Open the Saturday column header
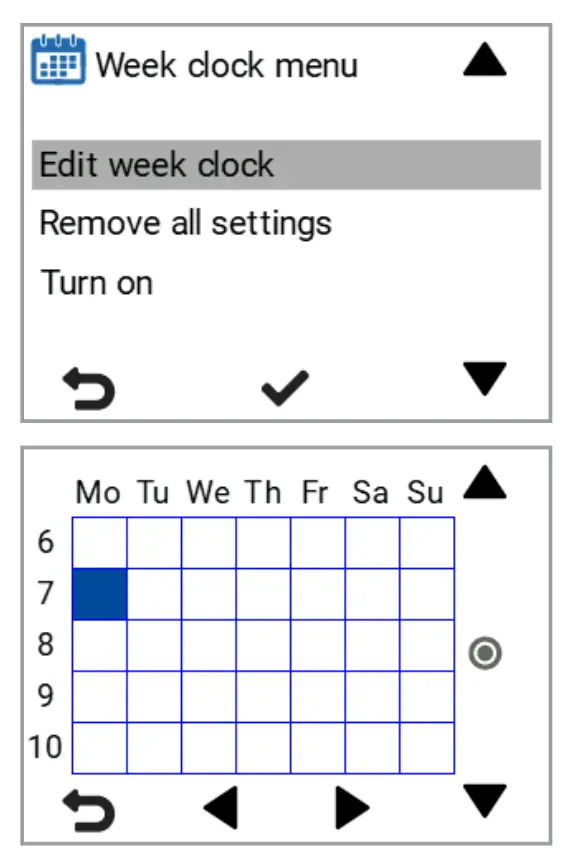The image size is (576, 859). (372, 492)
